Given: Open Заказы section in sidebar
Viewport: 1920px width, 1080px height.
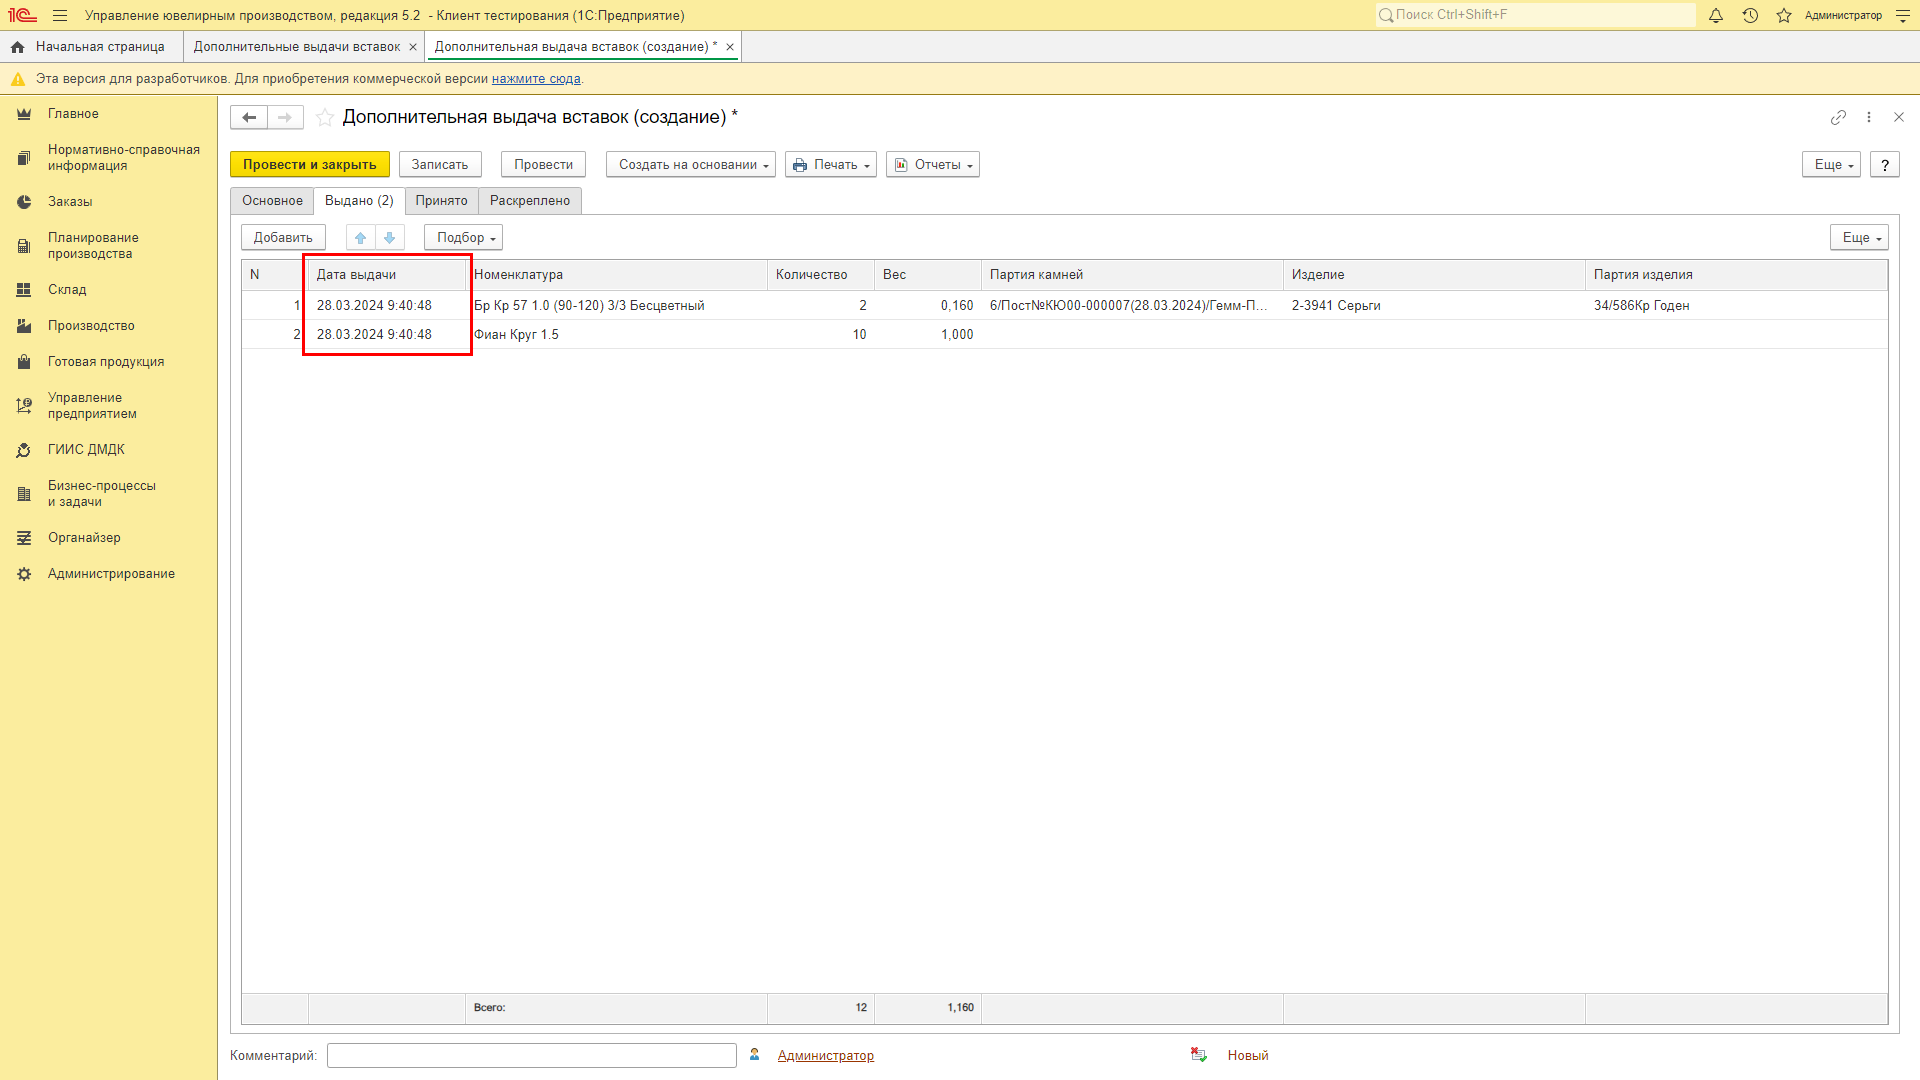Looking at the screenshot, I should pyautogui.click(x=109, y=202).
